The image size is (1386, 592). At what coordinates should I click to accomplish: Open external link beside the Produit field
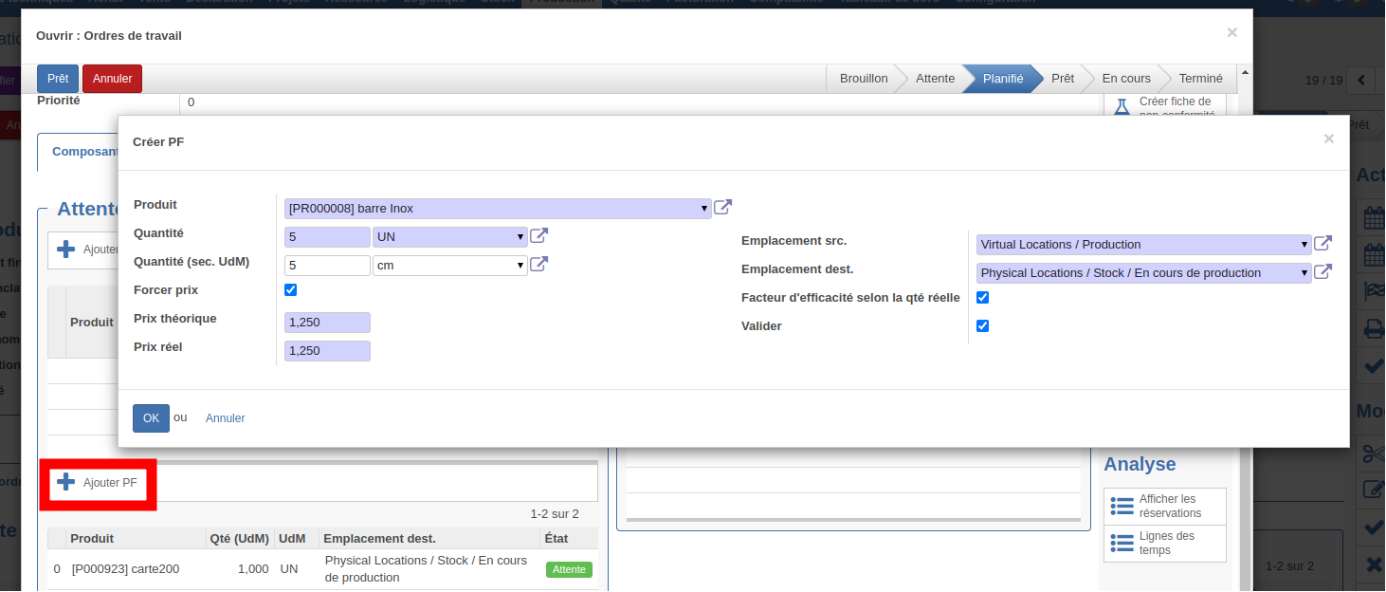coord(723,208)
